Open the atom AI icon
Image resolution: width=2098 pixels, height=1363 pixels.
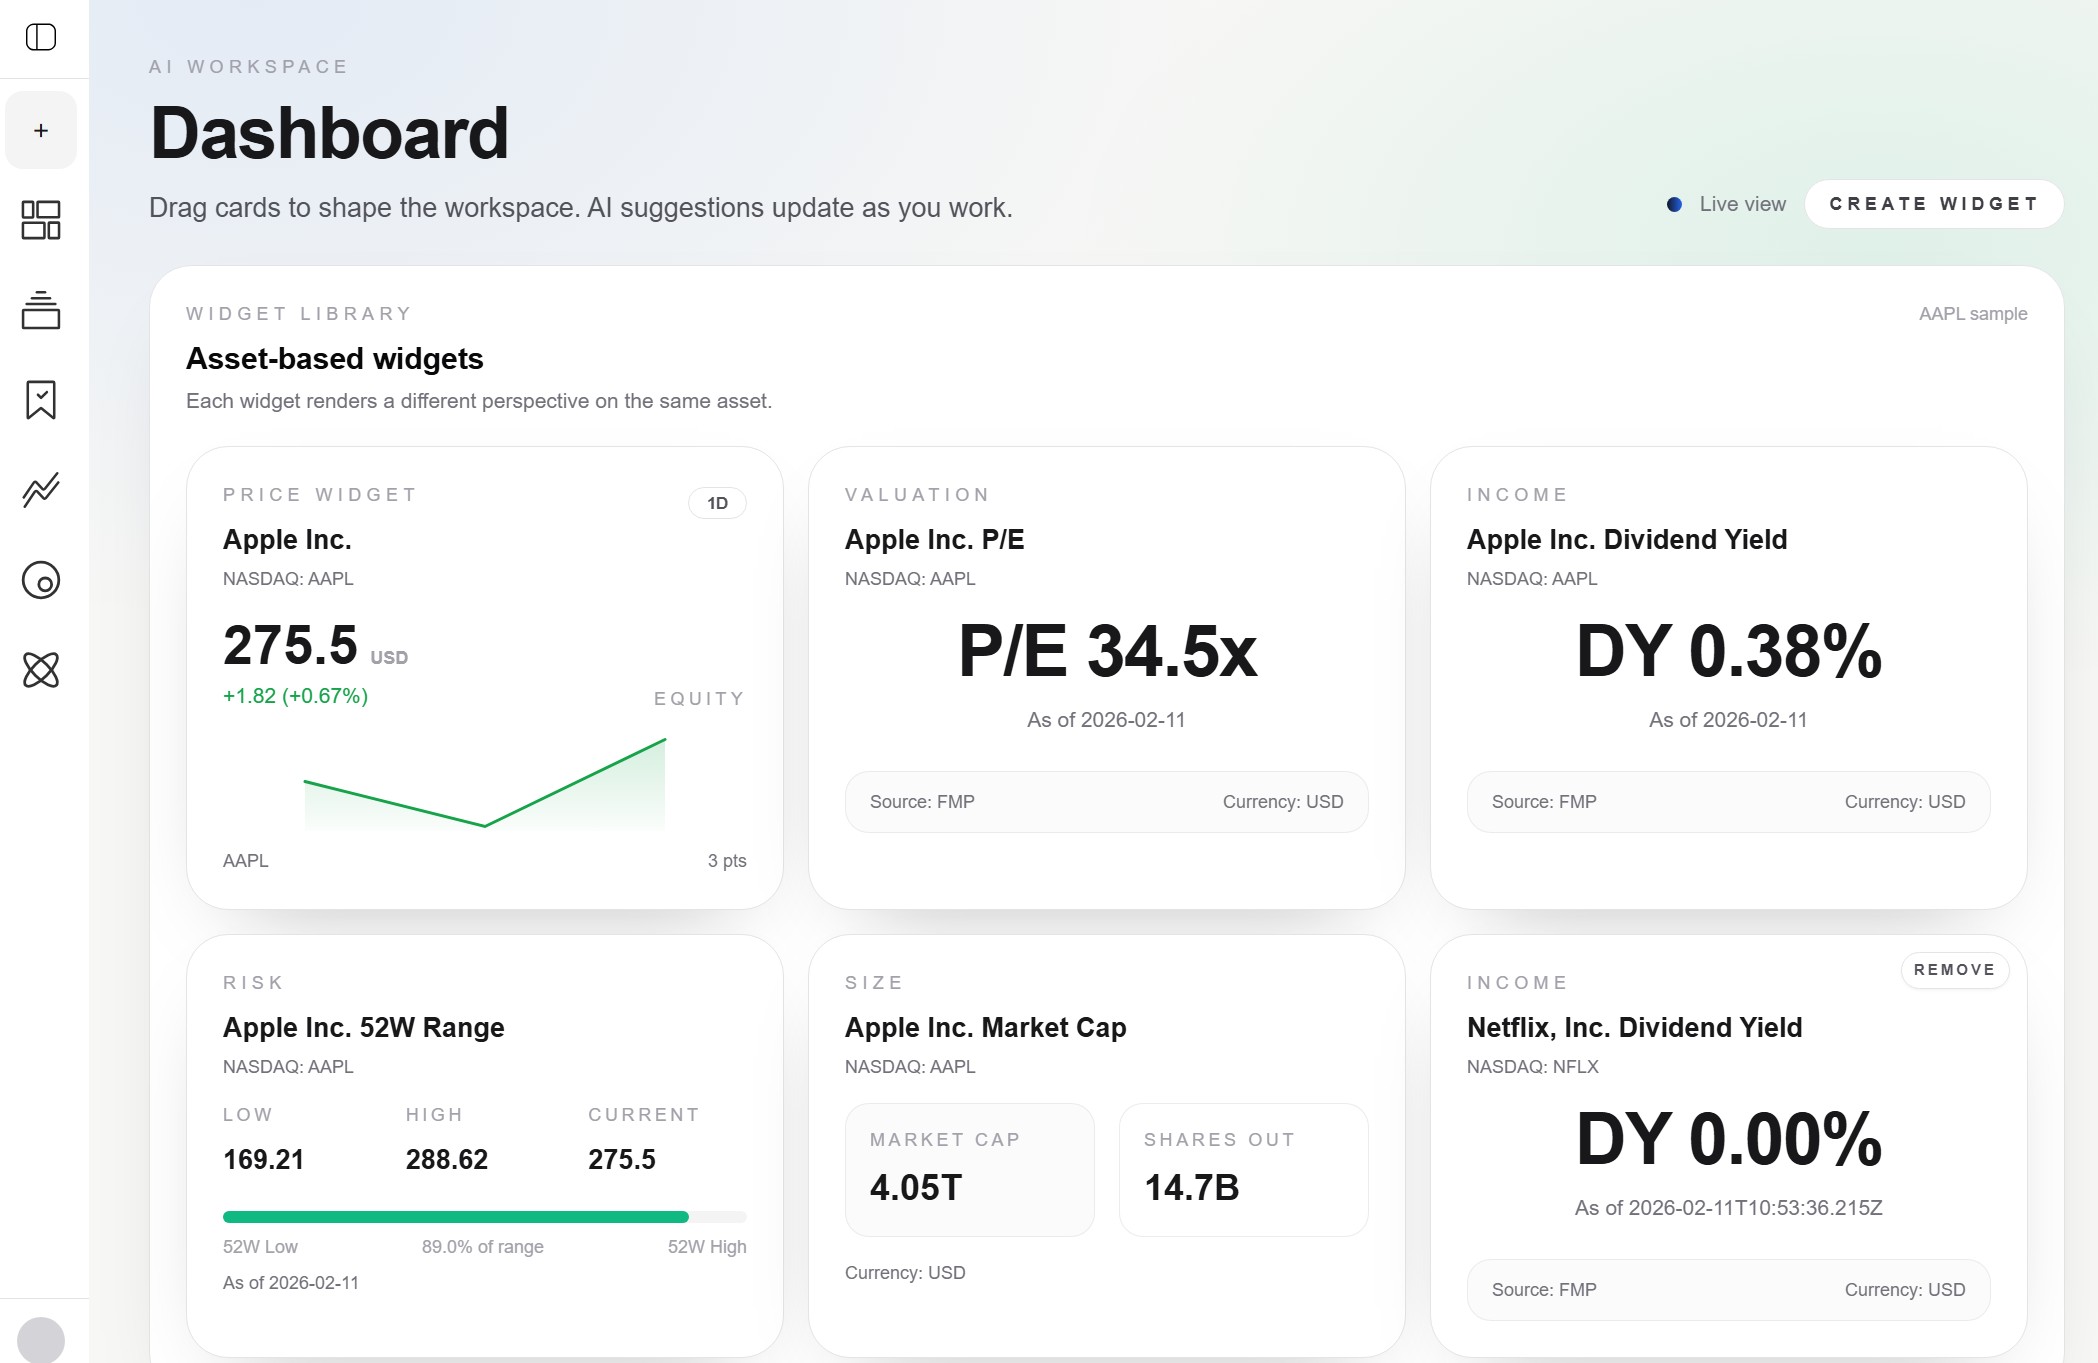(x=41, y=670)
